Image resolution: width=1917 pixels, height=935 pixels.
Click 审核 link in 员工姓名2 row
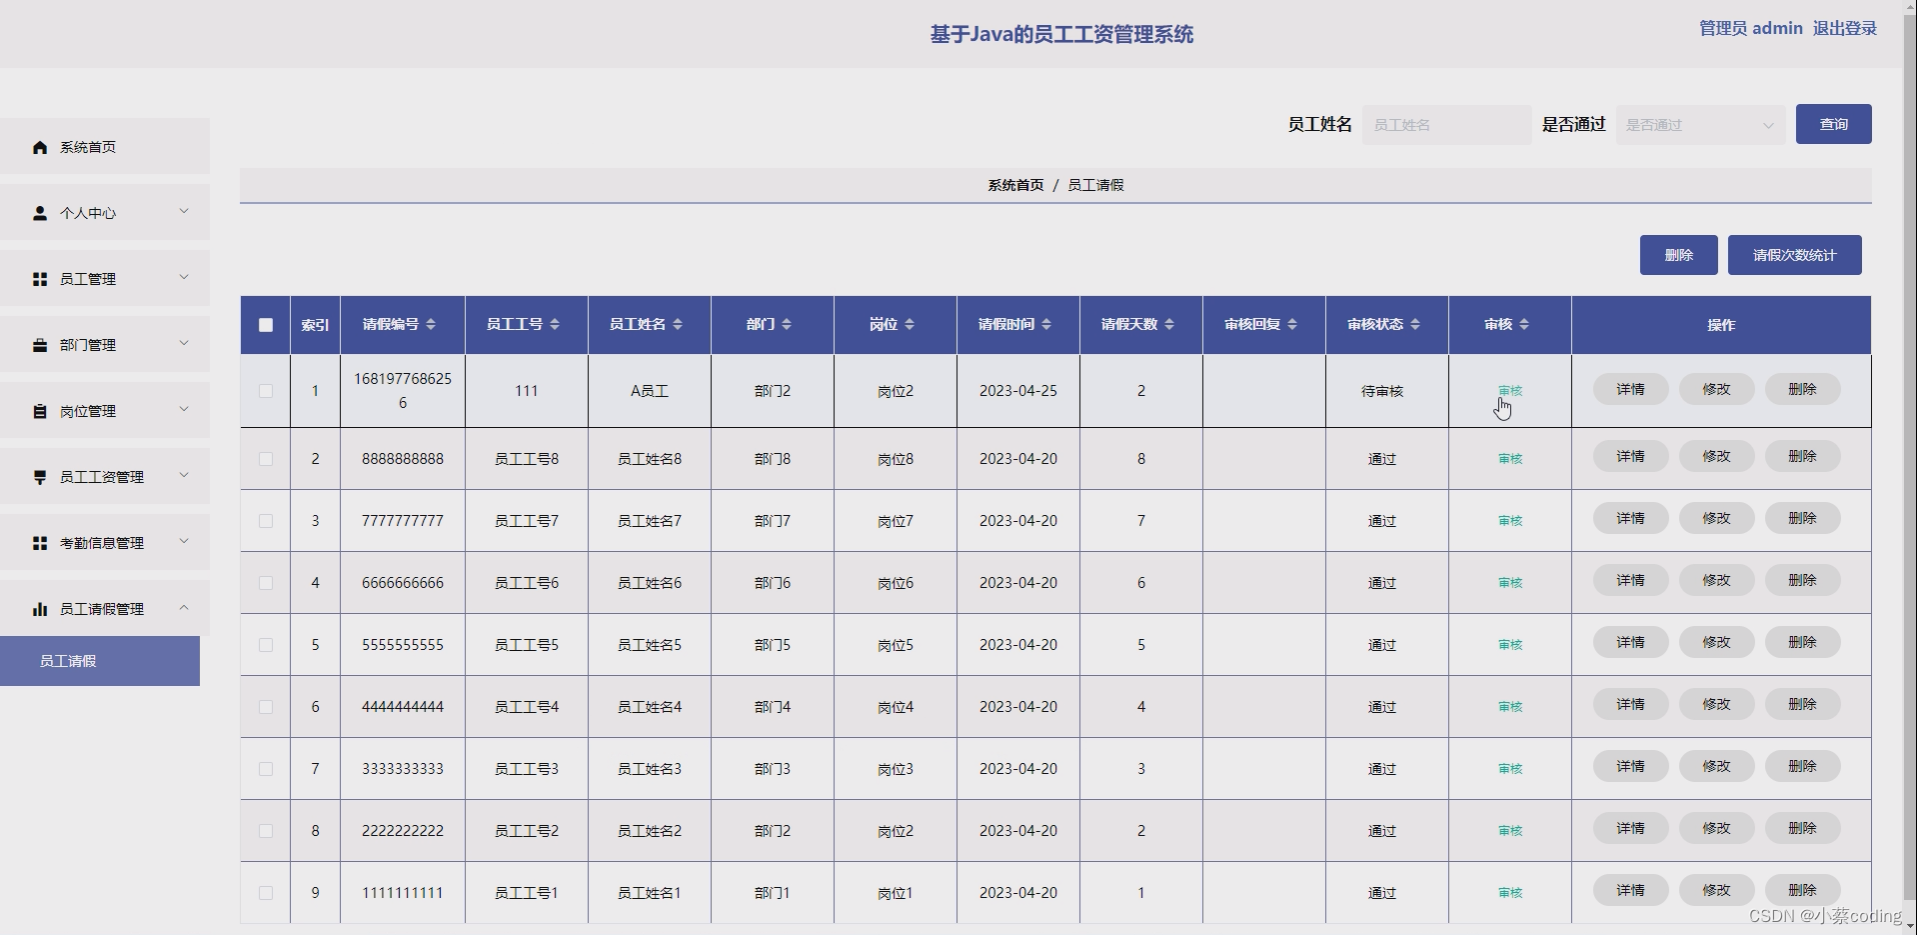click(x=1510, y=831)
